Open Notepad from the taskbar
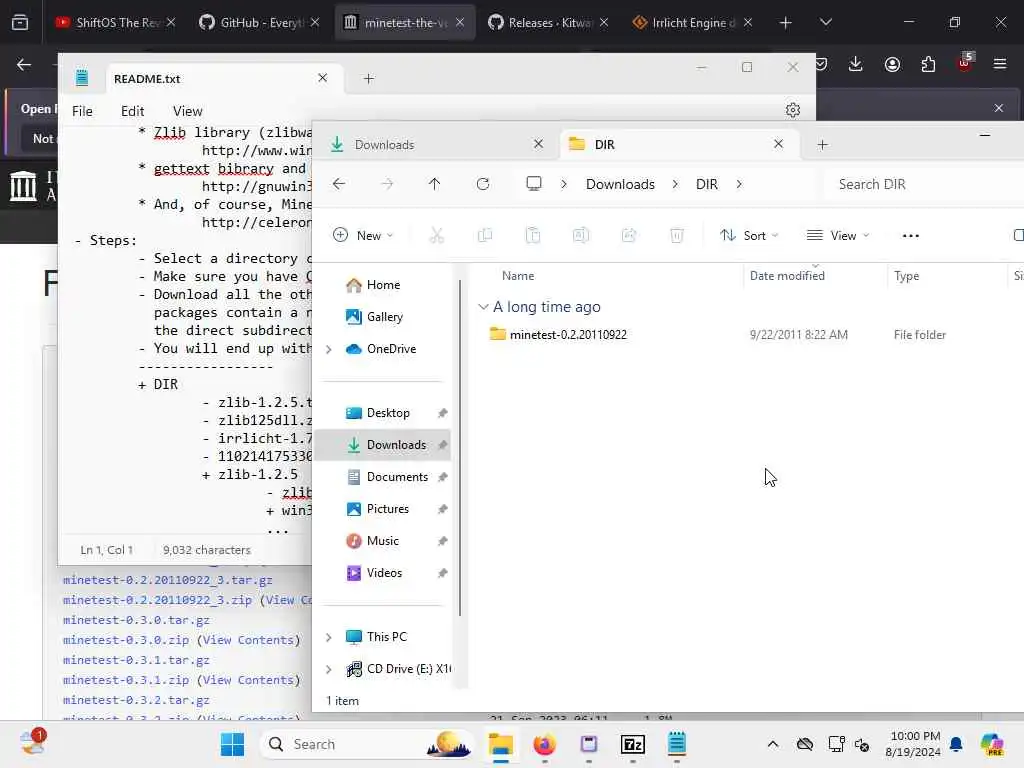This screenshot has height=768, width=1024. [x=677, y=744]
